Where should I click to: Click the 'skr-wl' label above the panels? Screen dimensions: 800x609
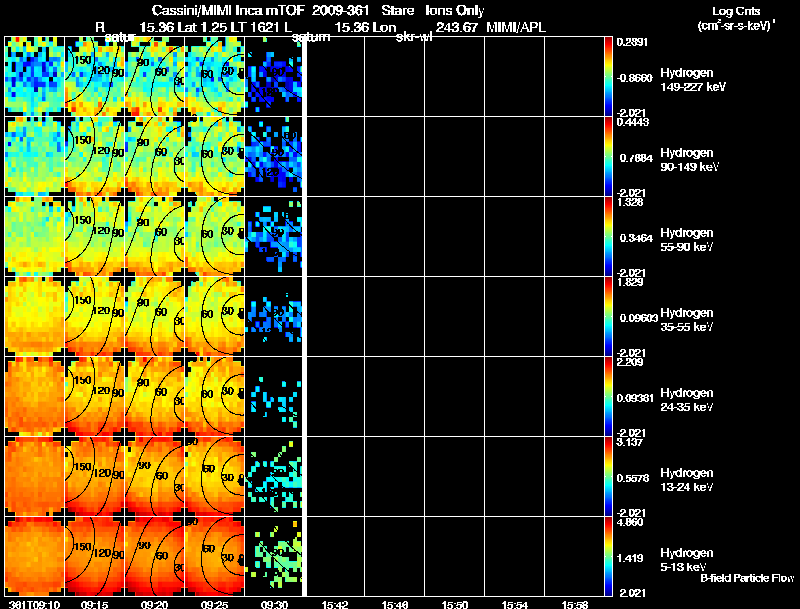[414, 37]
